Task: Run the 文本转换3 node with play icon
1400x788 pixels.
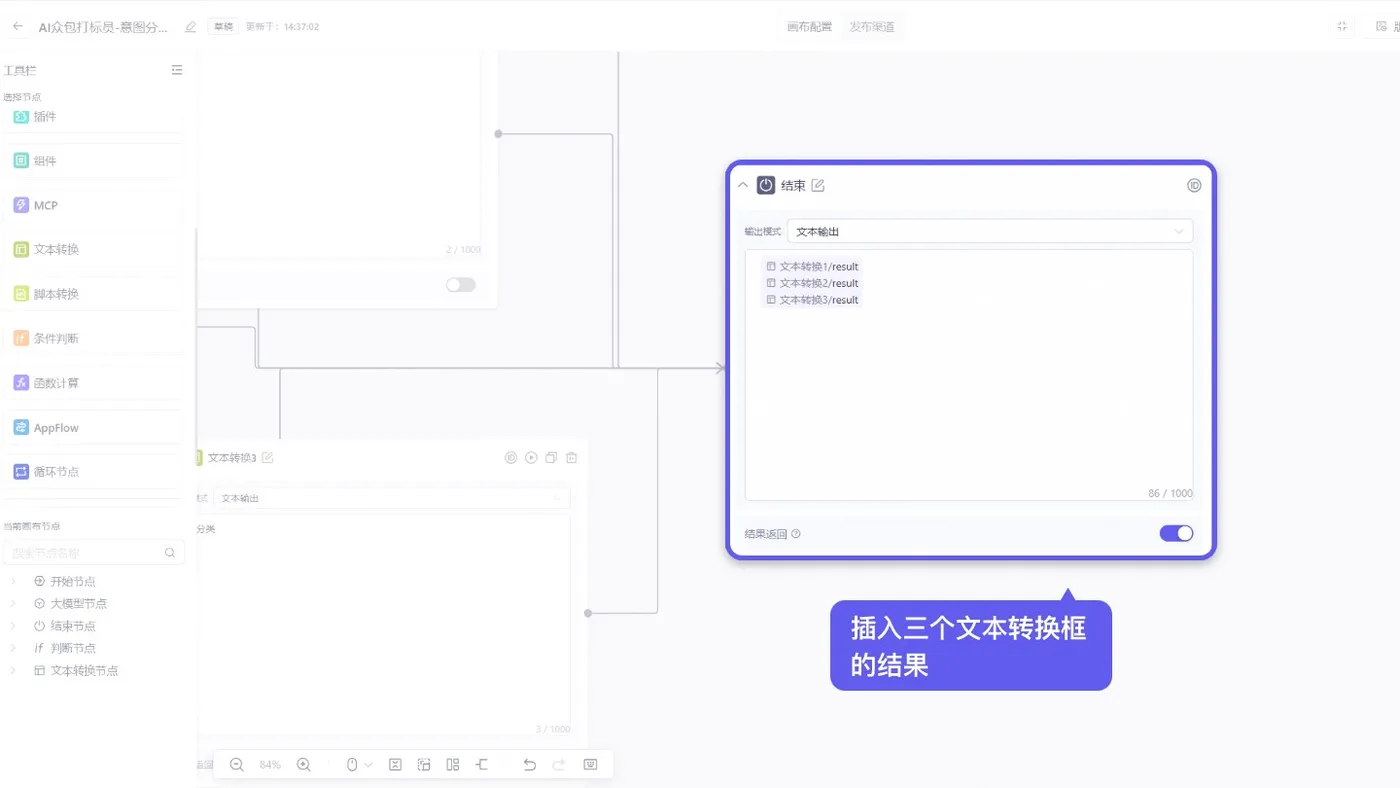Action: [531, 458]
